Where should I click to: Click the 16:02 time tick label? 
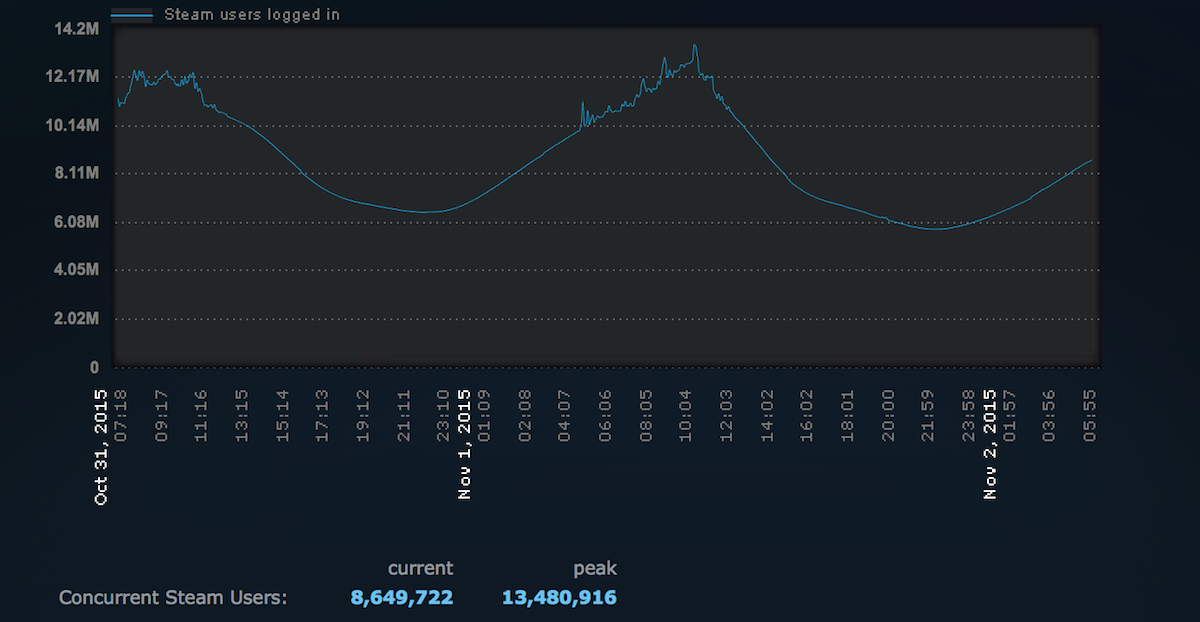pos(807,416)
